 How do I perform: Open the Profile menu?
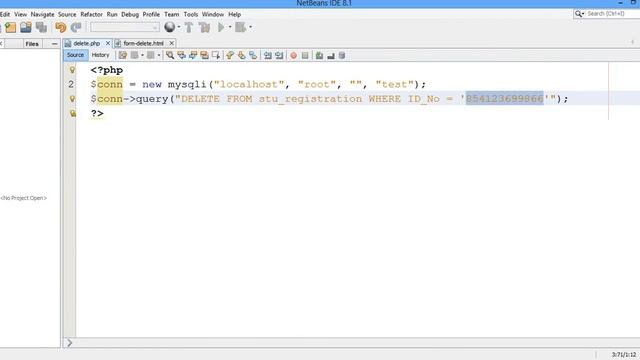(x=151, y=14)
